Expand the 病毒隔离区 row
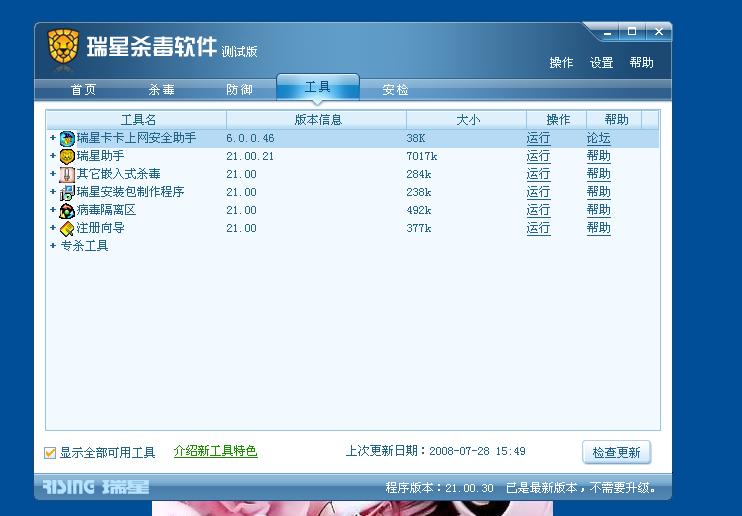This screenshot has width=742, height=516. coord(53,210)
